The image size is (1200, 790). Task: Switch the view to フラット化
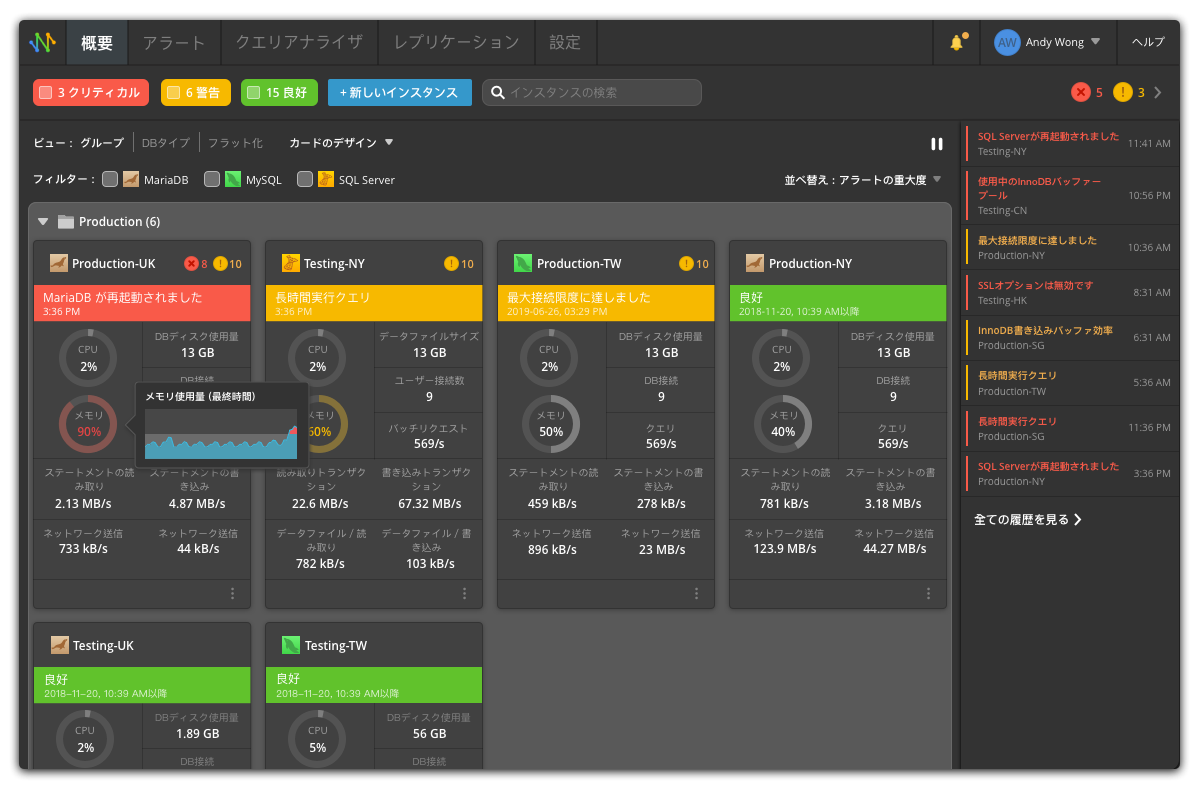coord(235,143)
